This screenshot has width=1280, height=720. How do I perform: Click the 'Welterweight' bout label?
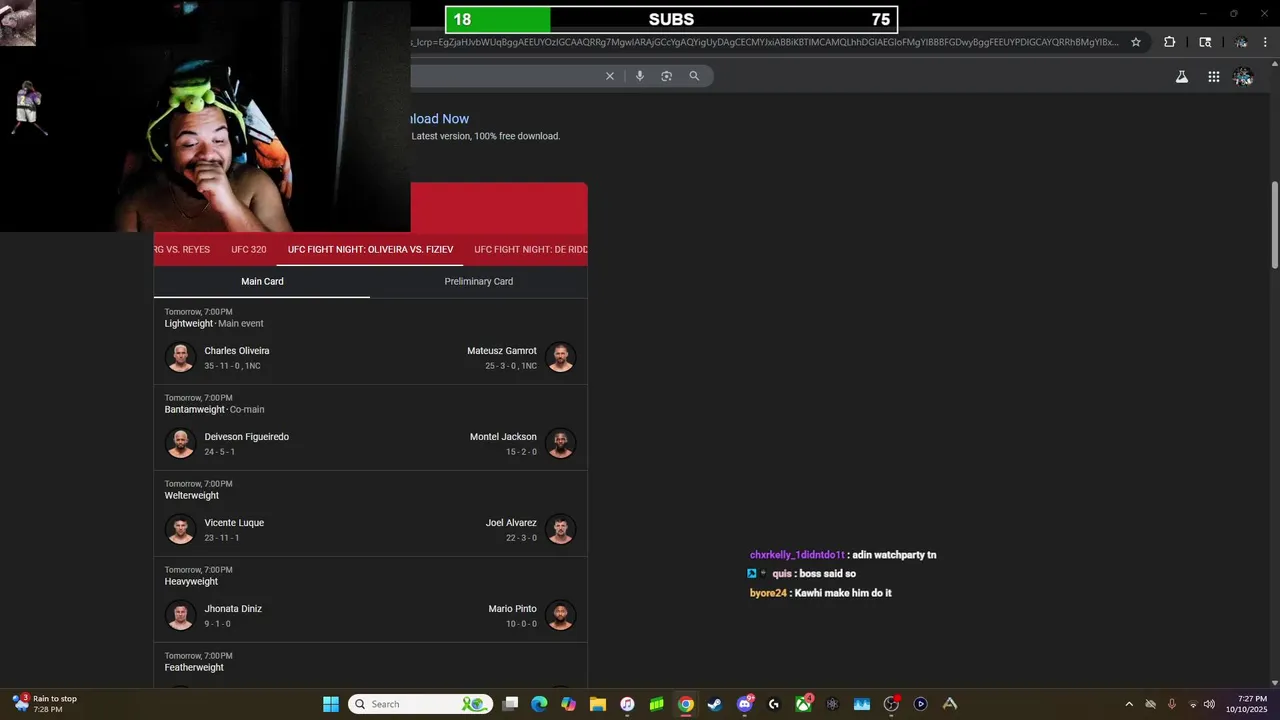point(192,496)
